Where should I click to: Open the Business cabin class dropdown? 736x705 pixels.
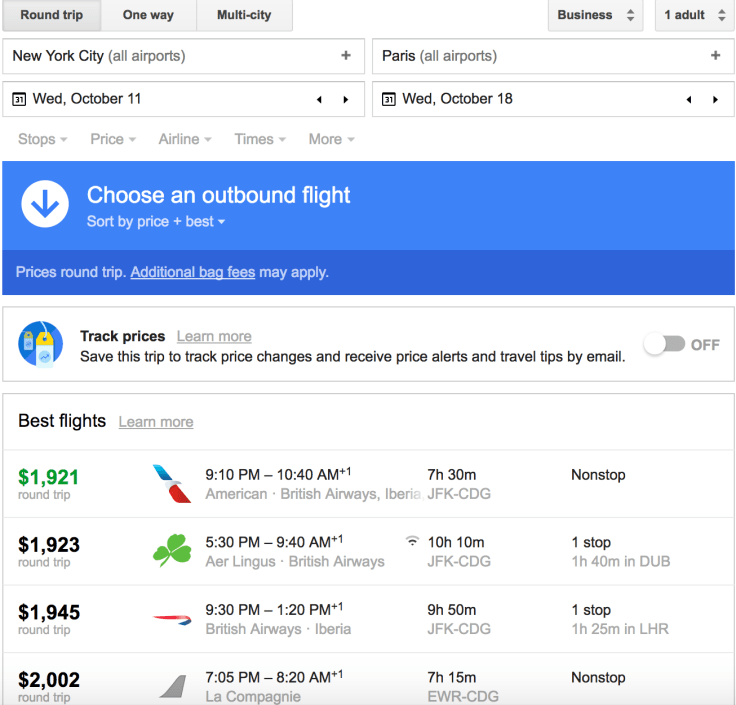[595, 15]
